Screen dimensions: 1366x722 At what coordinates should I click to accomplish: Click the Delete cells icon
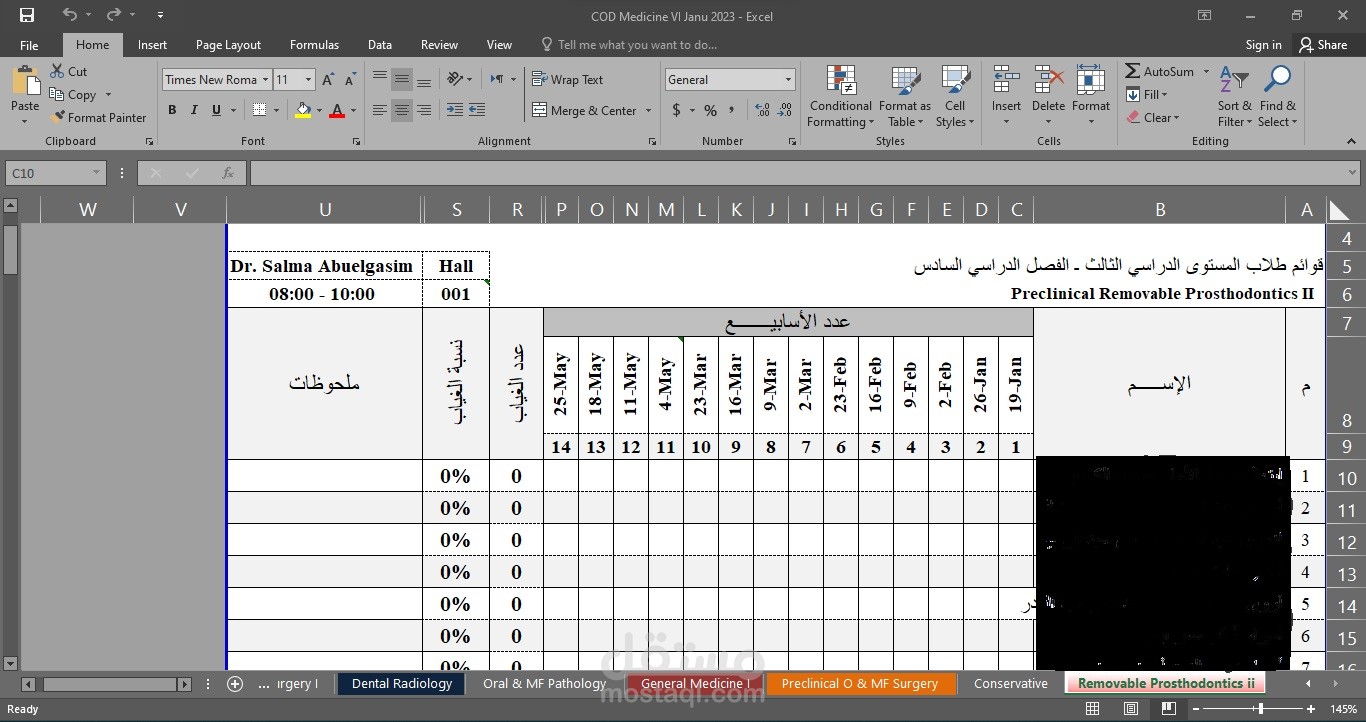(x=1048, y=81)
